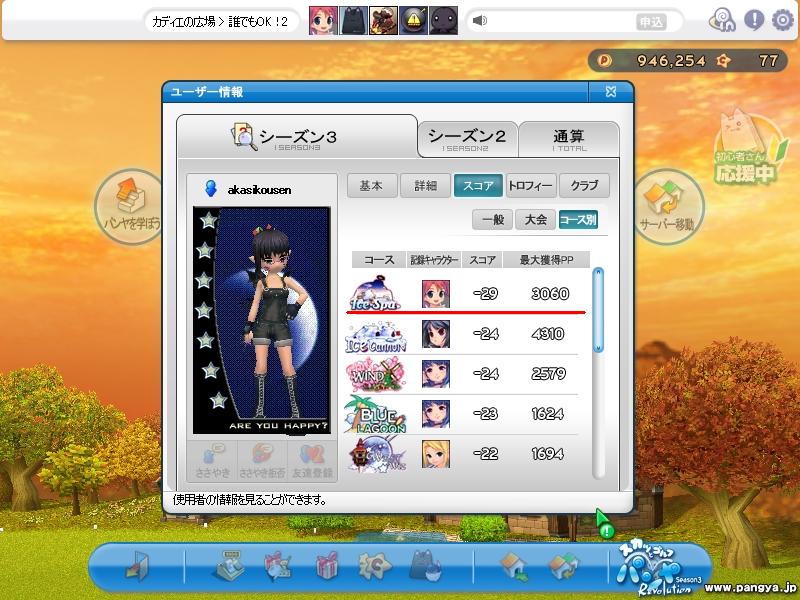Switch to the シーズン2 tab

point(467,139)
